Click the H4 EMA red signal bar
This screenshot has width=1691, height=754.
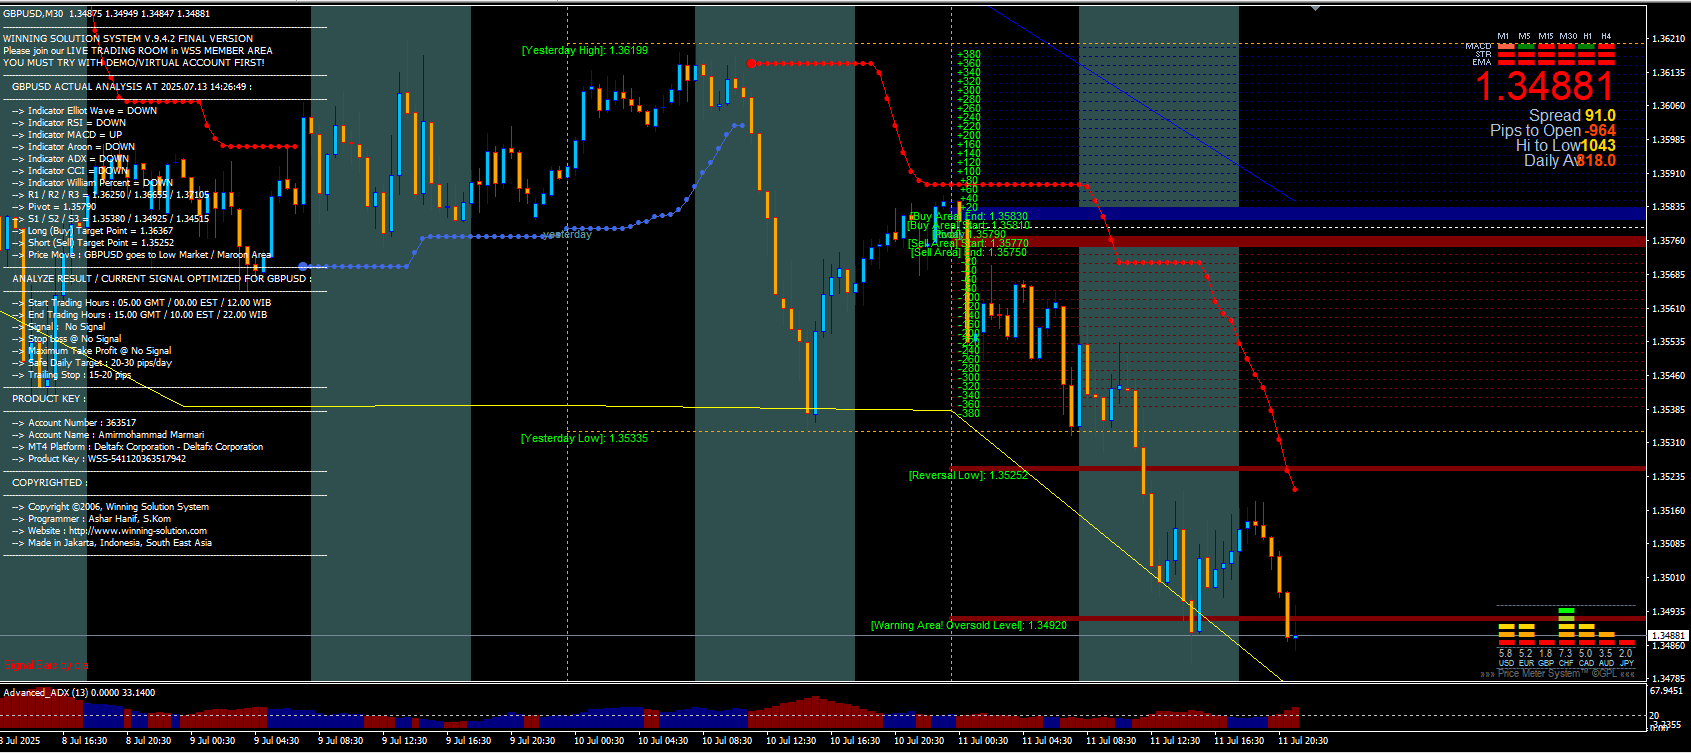pyautogui.click(x=1607, y=60)
